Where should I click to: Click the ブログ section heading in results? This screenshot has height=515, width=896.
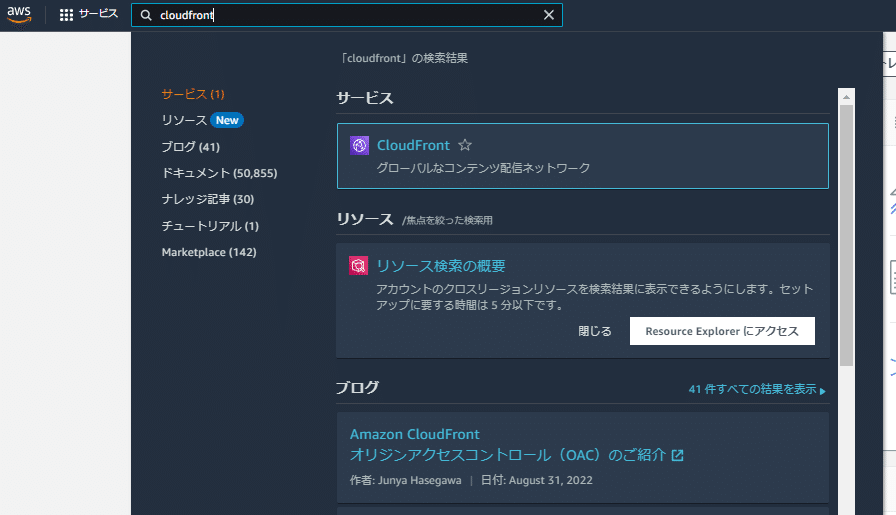pos(357,388)
